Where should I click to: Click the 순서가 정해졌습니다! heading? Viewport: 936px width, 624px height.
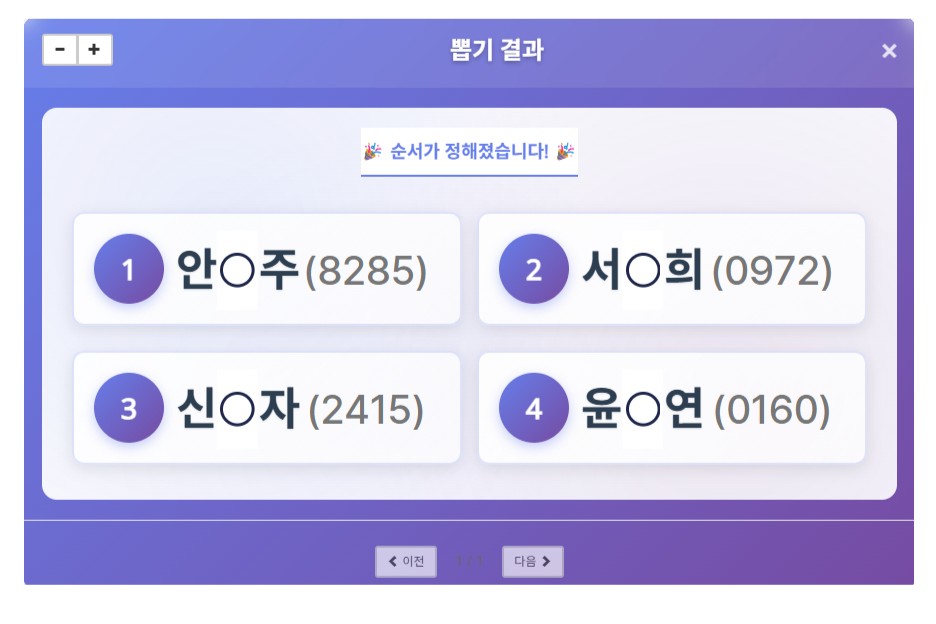tap(469, 152)
